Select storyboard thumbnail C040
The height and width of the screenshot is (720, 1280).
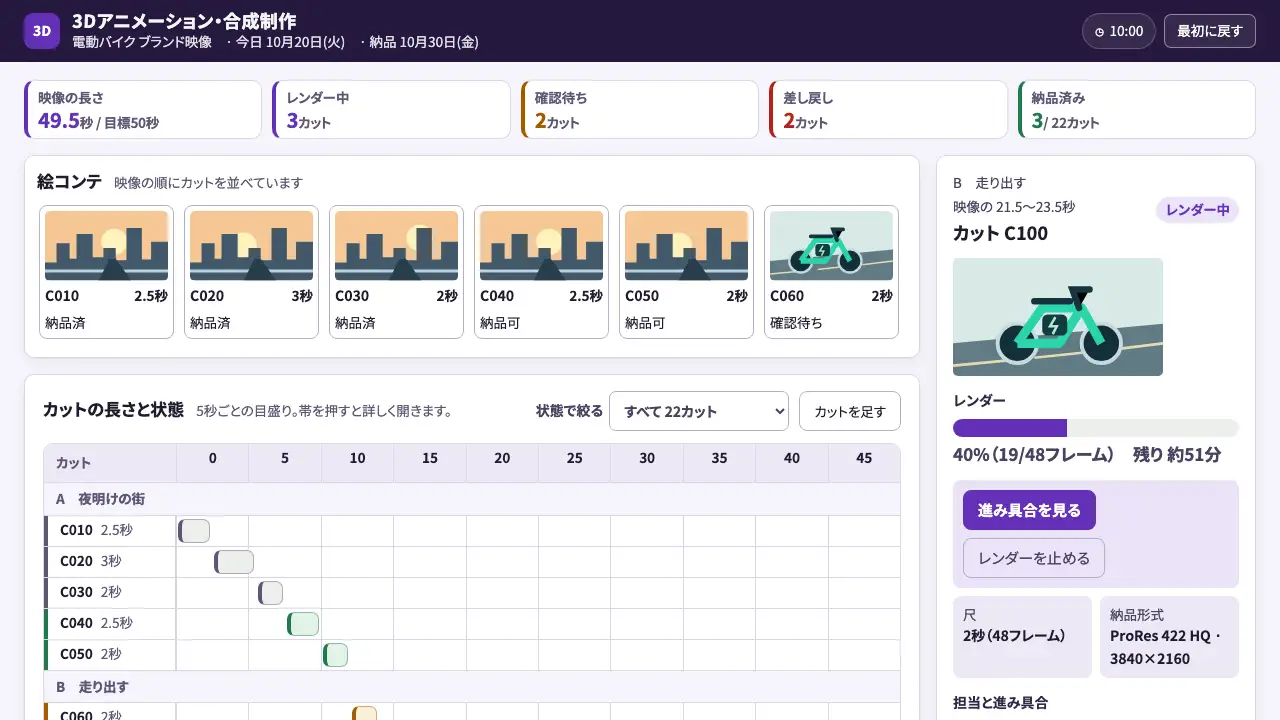(x=541, y=272)
